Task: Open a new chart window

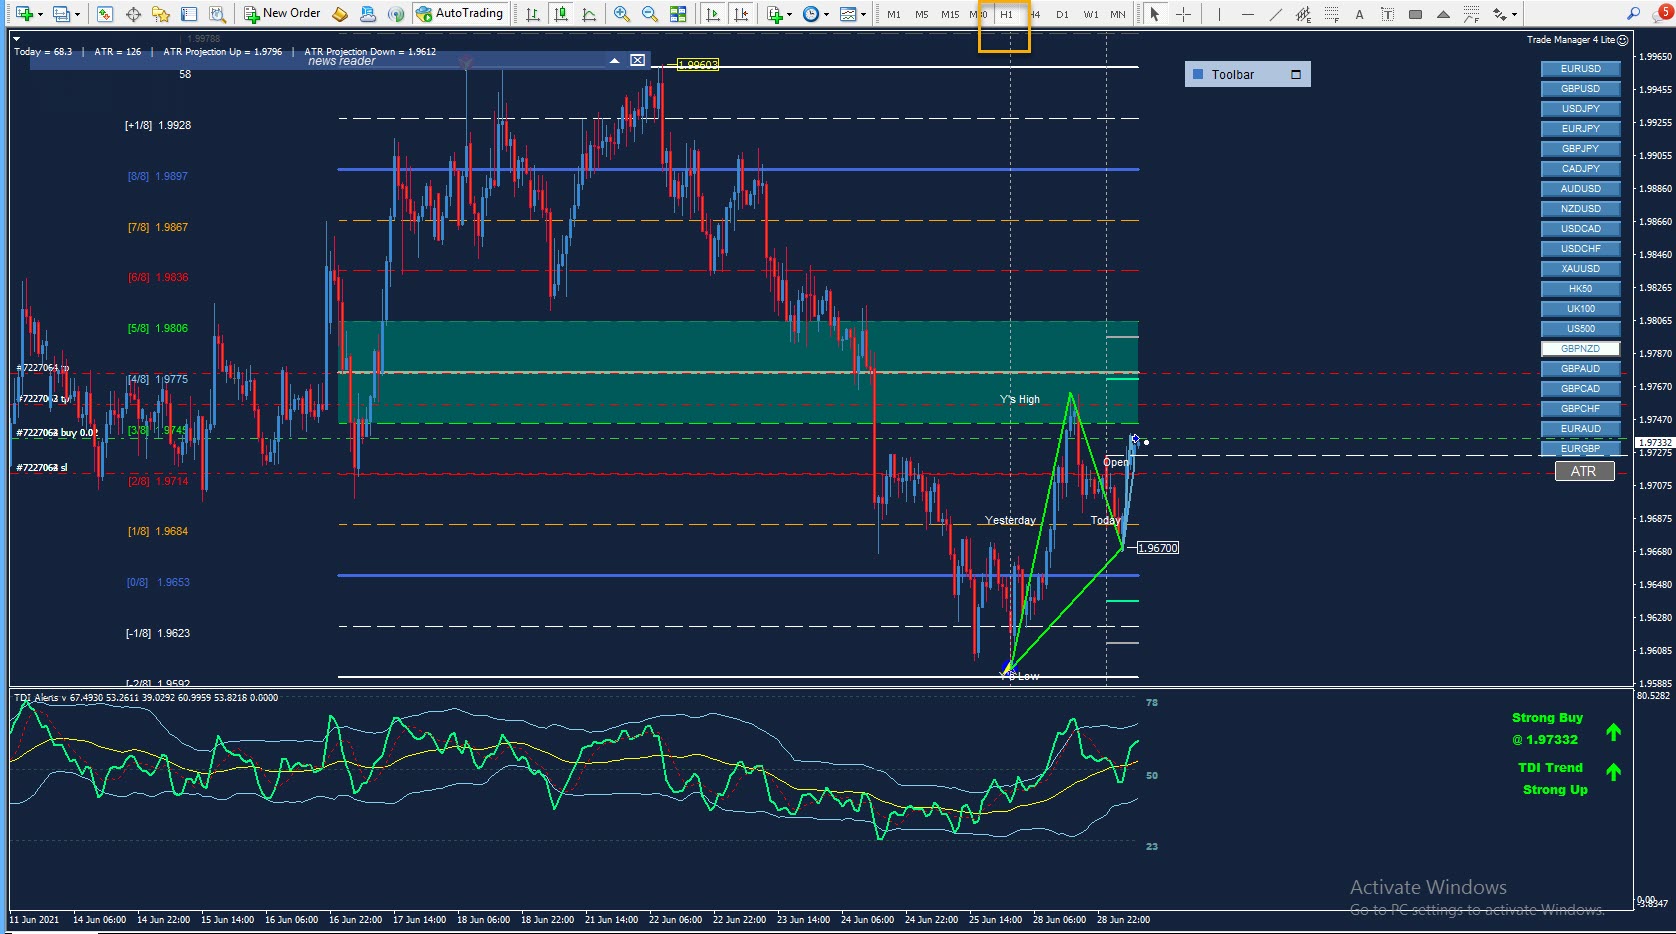Action: click(x=23, y=14)
